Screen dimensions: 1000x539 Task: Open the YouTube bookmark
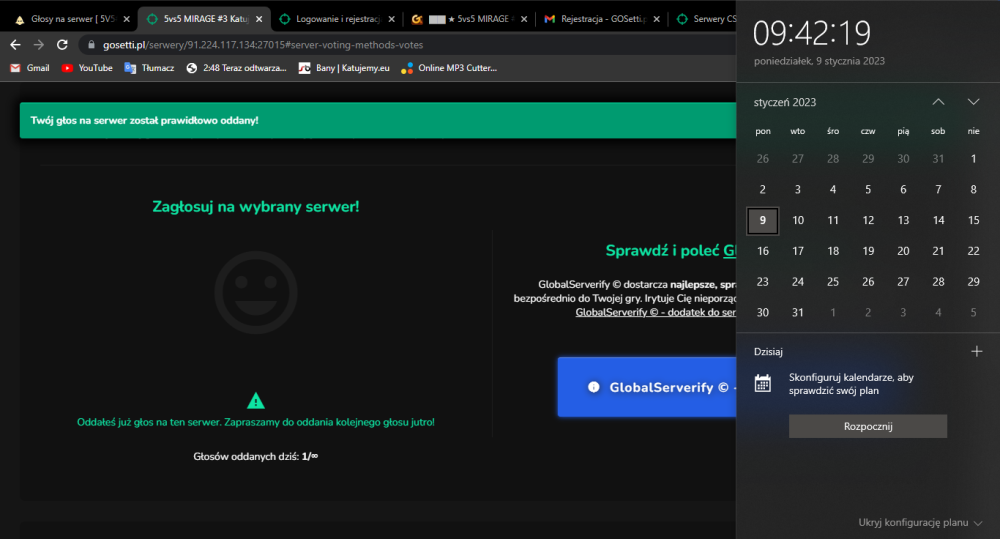tap(87, 68)
